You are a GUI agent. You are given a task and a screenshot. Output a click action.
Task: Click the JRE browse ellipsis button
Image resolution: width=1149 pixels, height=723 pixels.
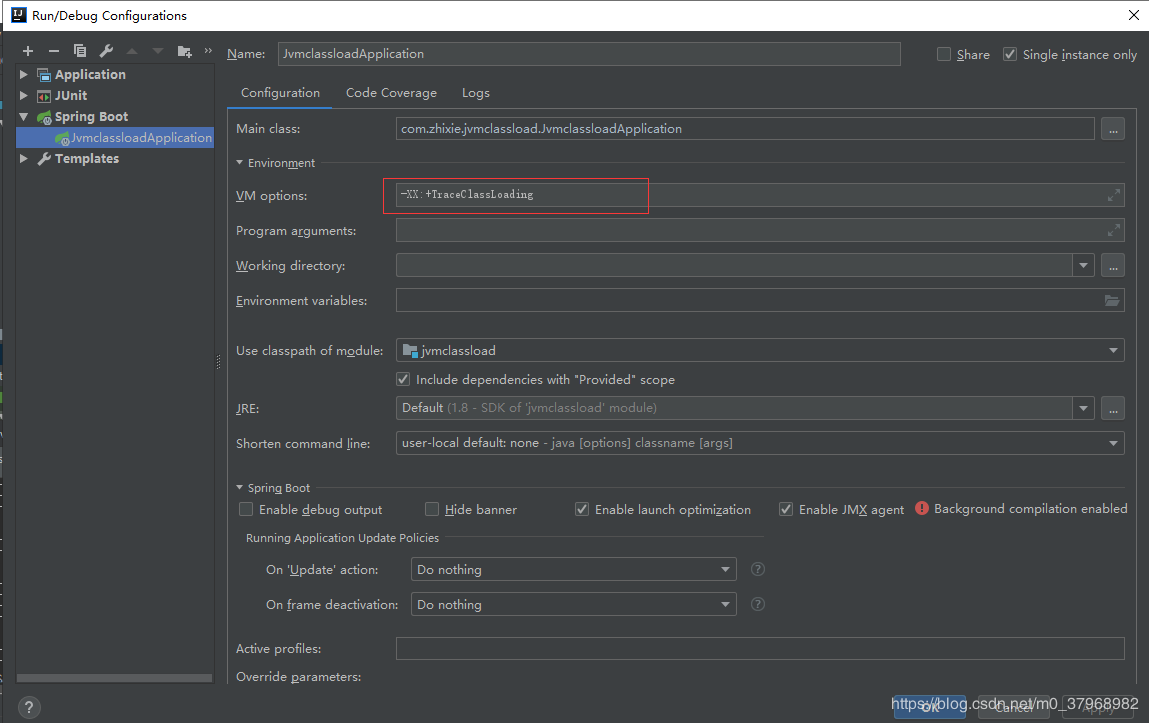click(1112, 408)
